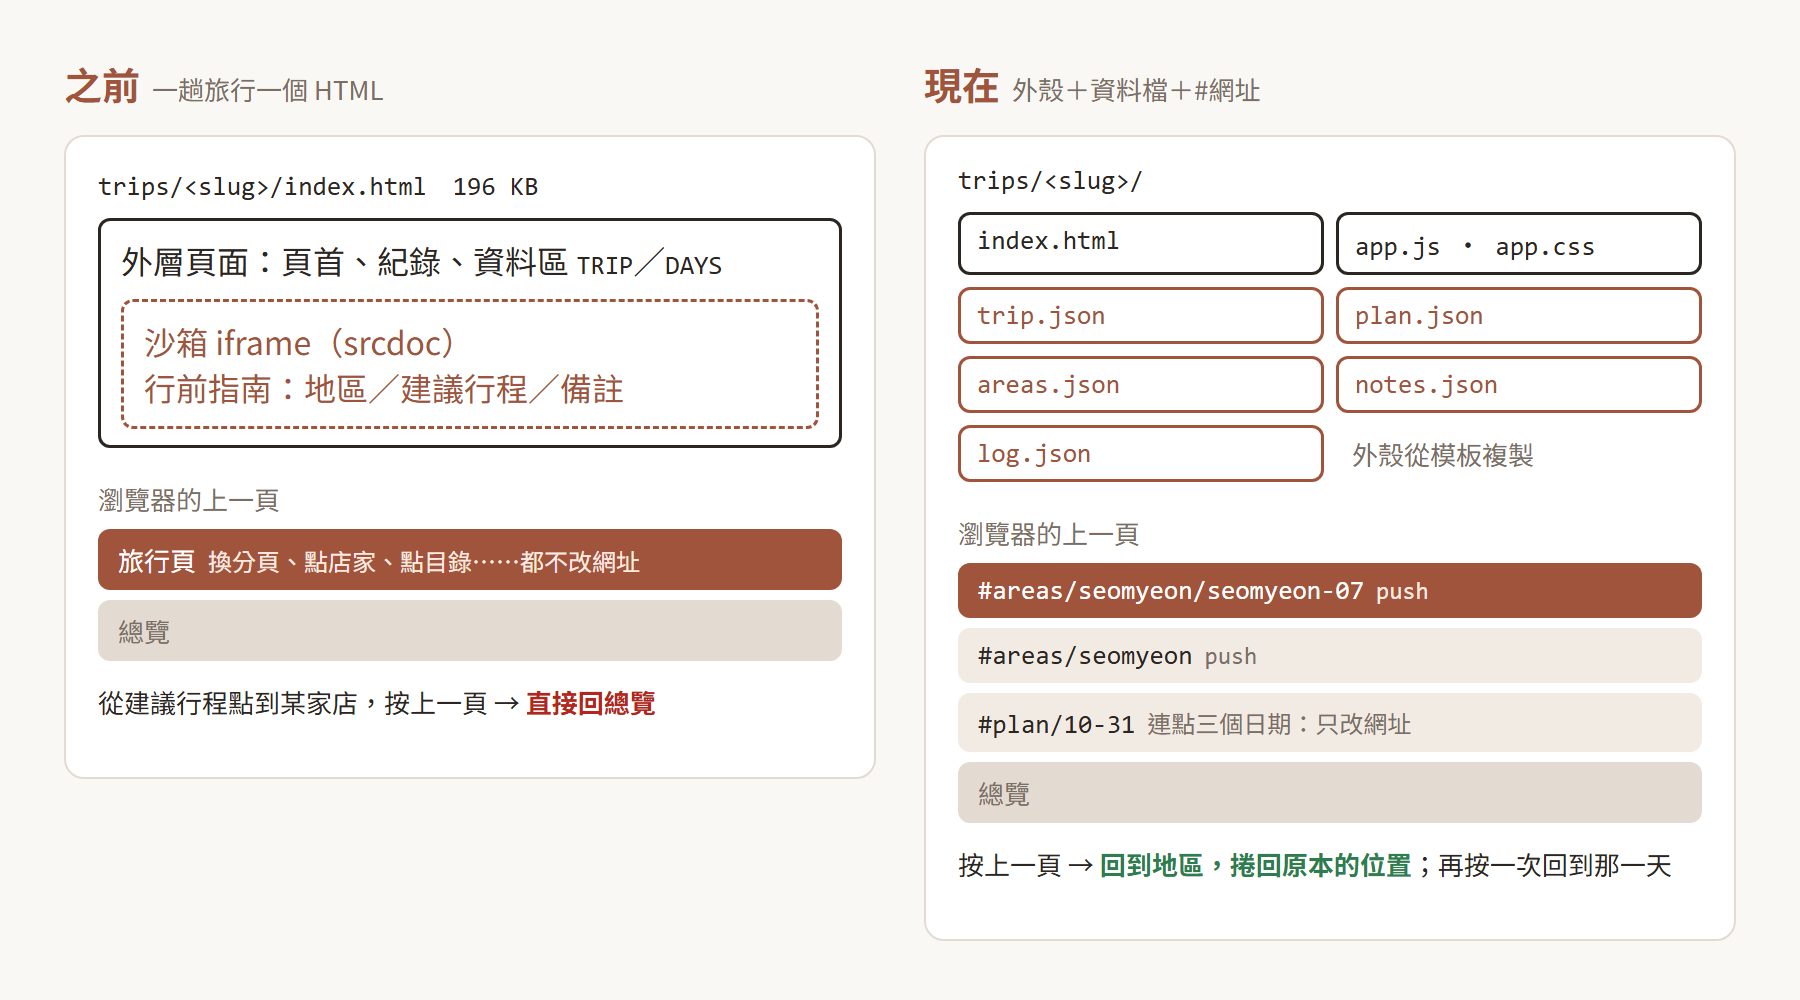Screen dimensions: 1800x1000
Task: Click green 回到地區,捲回原本的位置 text
Action: 1255,866
